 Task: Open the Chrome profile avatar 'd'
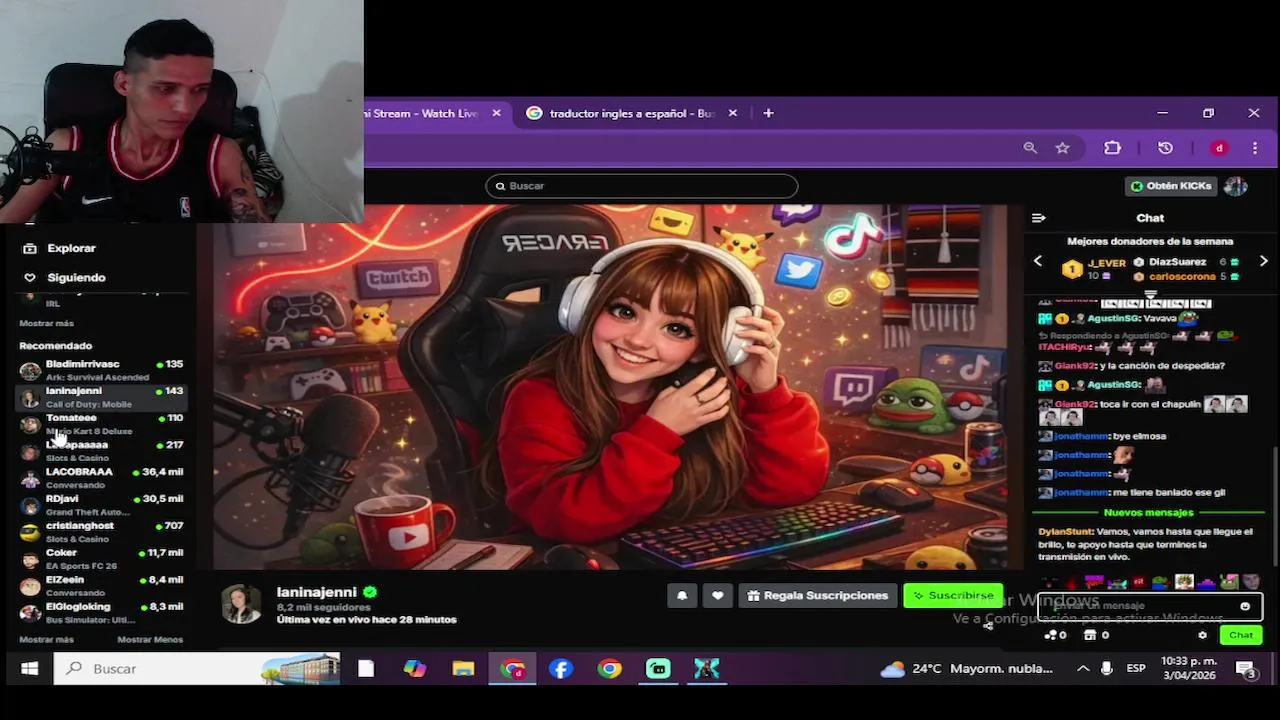tap(1219, 148)
